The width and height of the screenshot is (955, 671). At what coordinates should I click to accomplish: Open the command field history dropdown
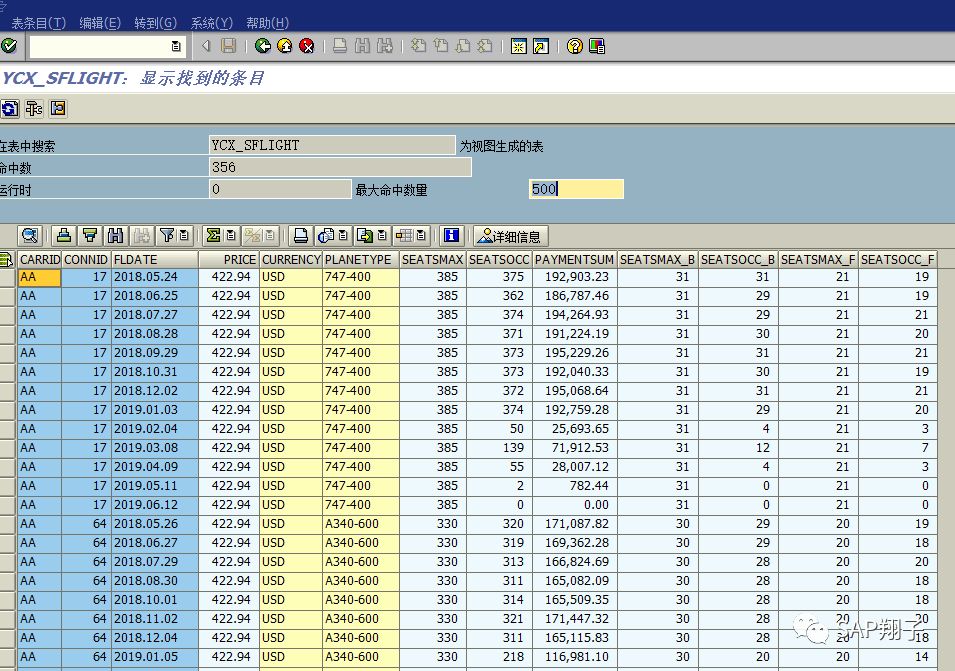pos(176,46)
